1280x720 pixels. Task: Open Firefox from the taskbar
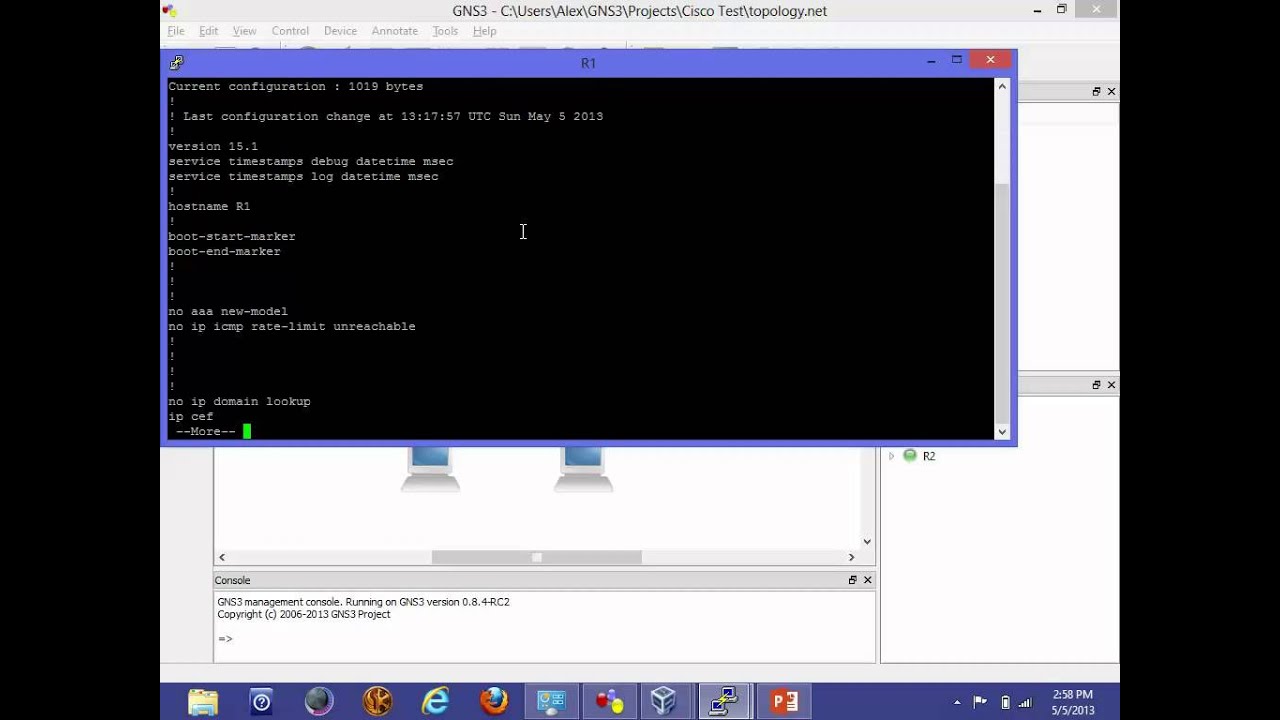493,702
